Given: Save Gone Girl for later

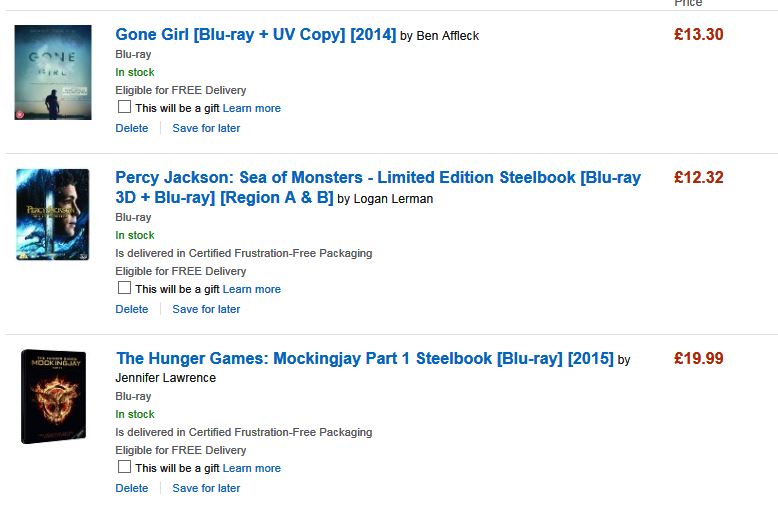Looking at the screenshot, I should (x=206, y=128).
